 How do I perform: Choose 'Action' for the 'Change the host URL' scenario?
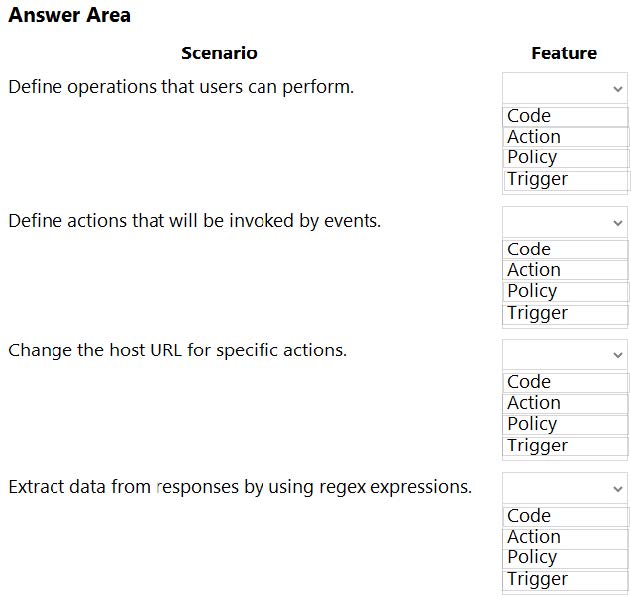point(565,403)
